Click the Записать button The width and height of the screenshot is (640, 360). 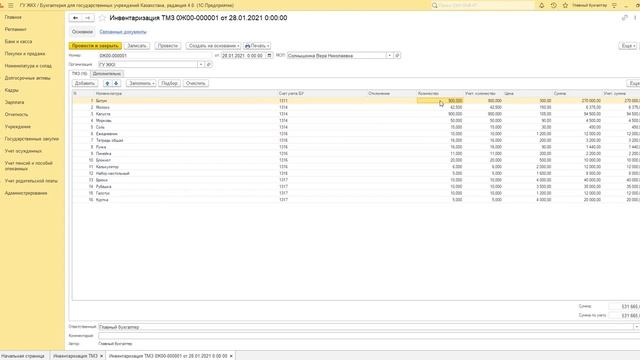137,46
